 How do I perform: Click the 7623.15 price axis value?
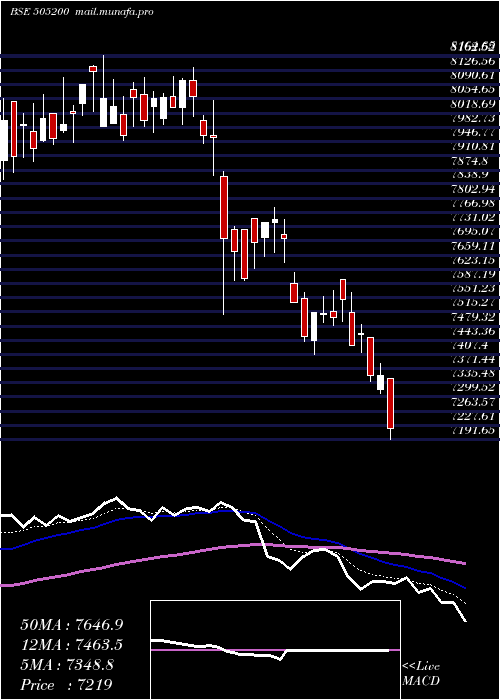pyautogui.click(x=472, y=260)
